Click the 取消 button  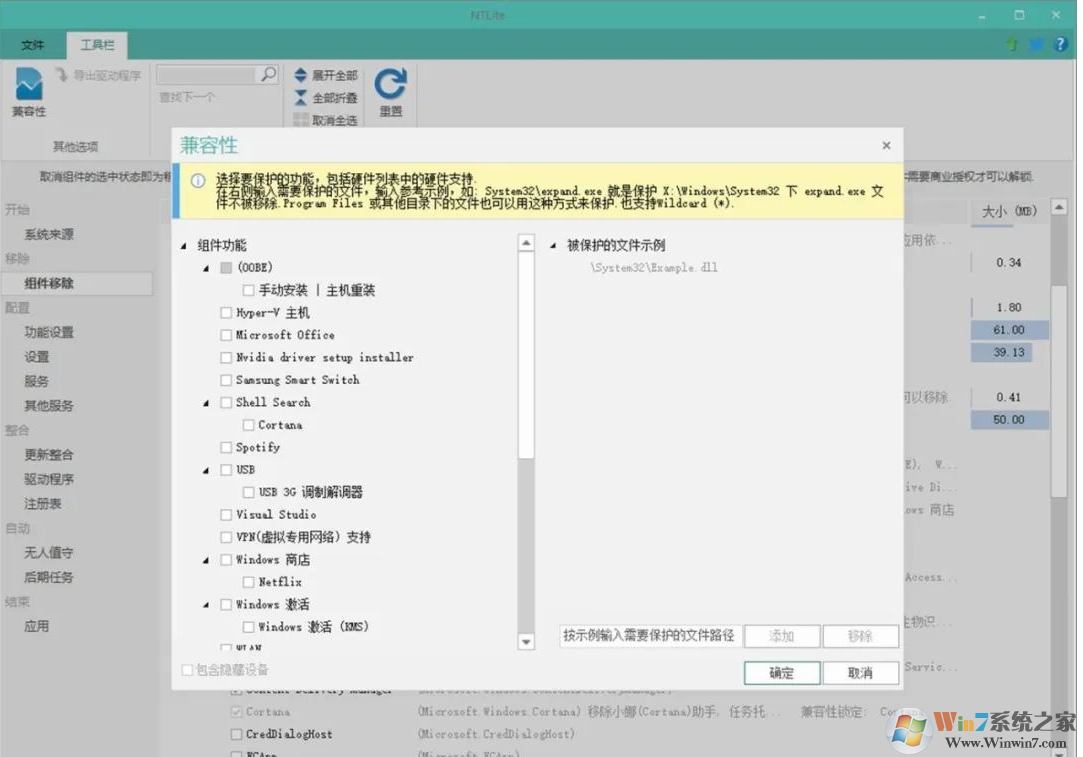pos(861,673)
